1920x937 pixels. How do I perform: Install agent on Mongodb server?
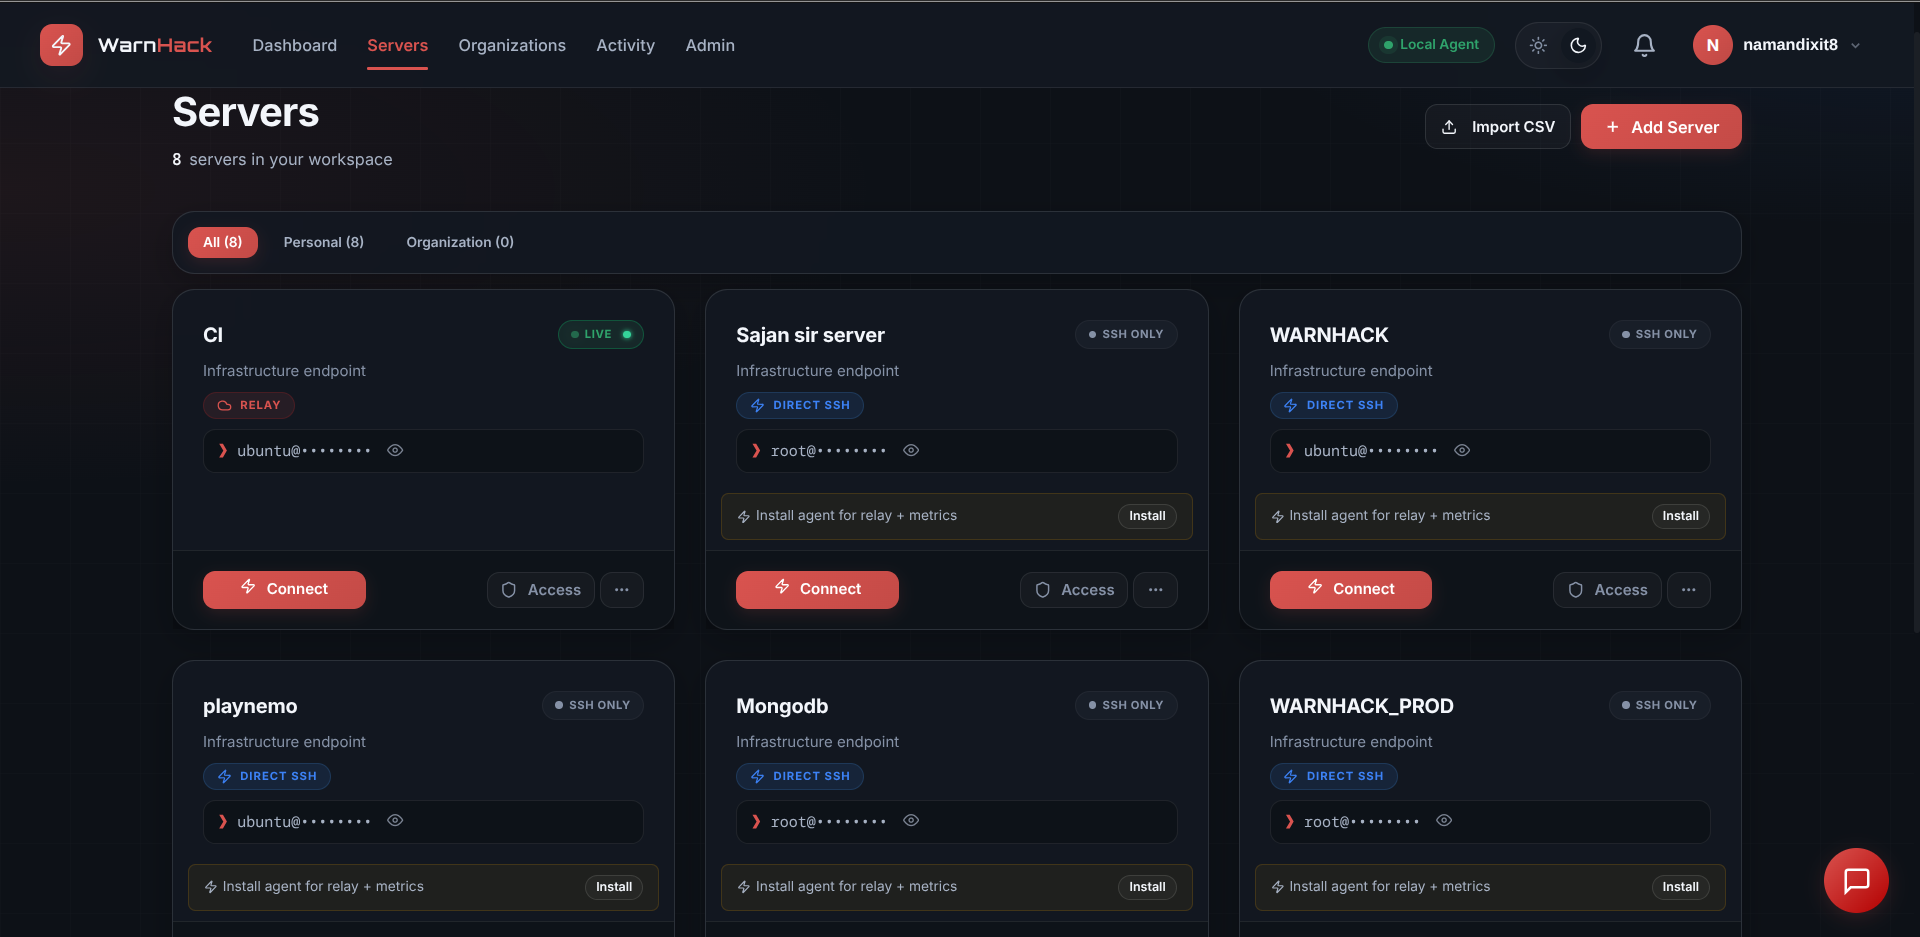pyautogui.click(x=1147, y=887)
